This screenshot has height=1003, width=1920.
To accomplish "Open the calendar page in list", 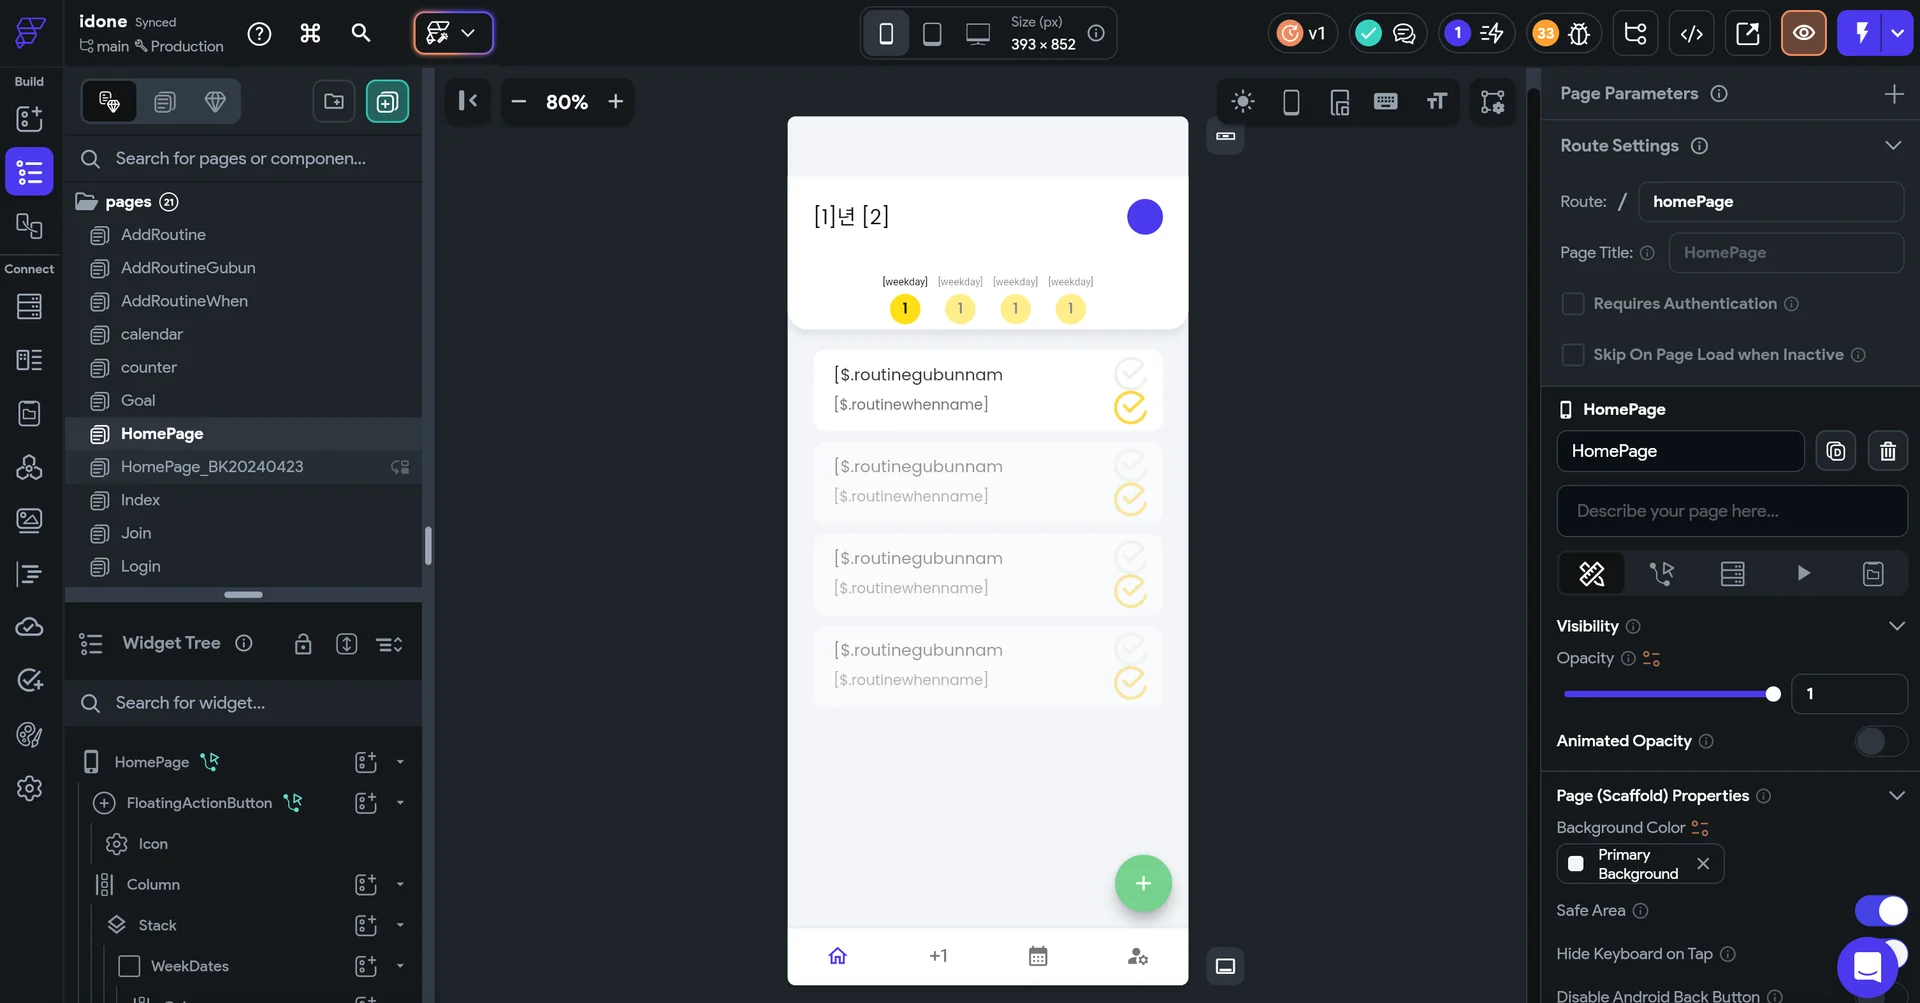I will tap(152, 334).
